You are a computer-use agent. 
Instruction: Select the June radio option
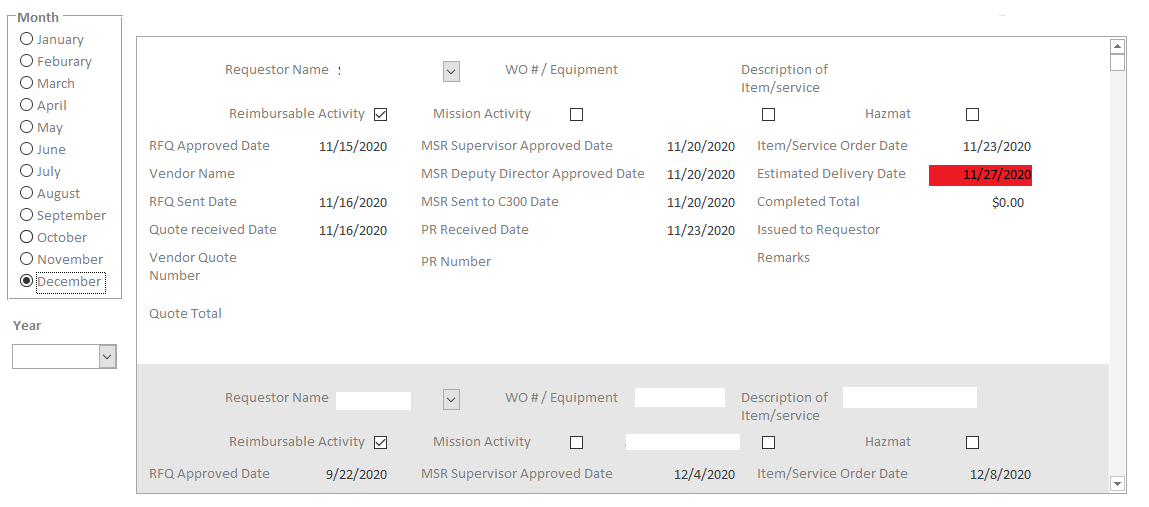[27, 149]
